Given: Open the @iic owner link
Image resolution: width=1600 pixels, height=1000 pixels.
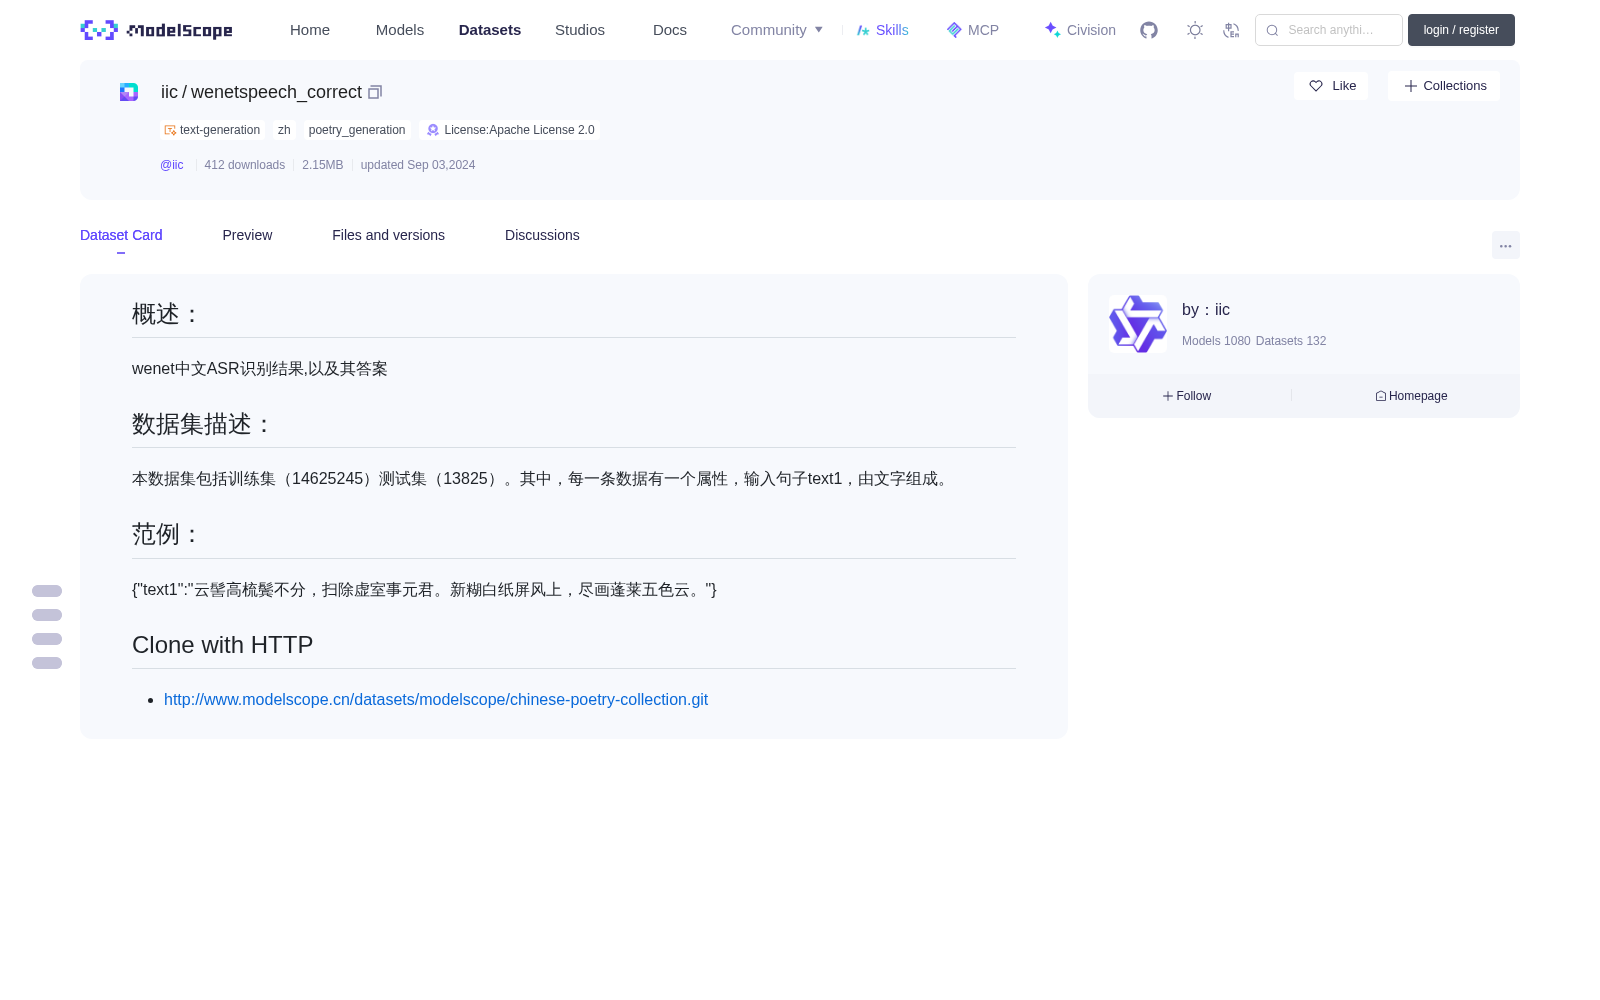Looking at the screenshot, I should (172, 165).
